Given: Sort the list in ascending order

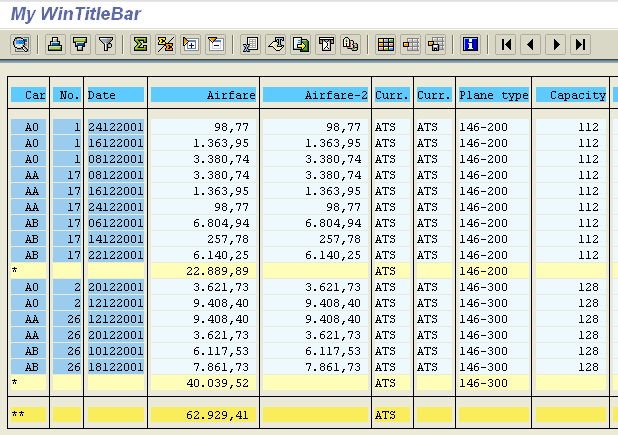Looking at the screenshot, I should [x=56, y=44].
